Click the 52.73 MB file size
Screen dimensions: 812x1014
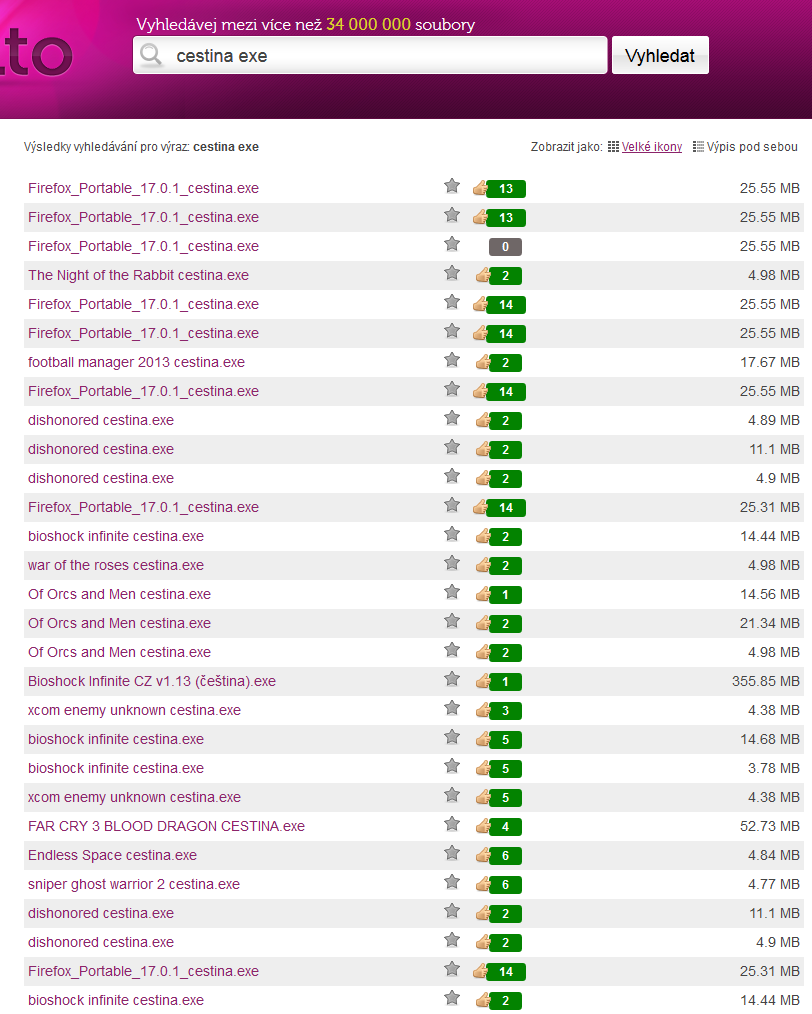pos(770,826)
